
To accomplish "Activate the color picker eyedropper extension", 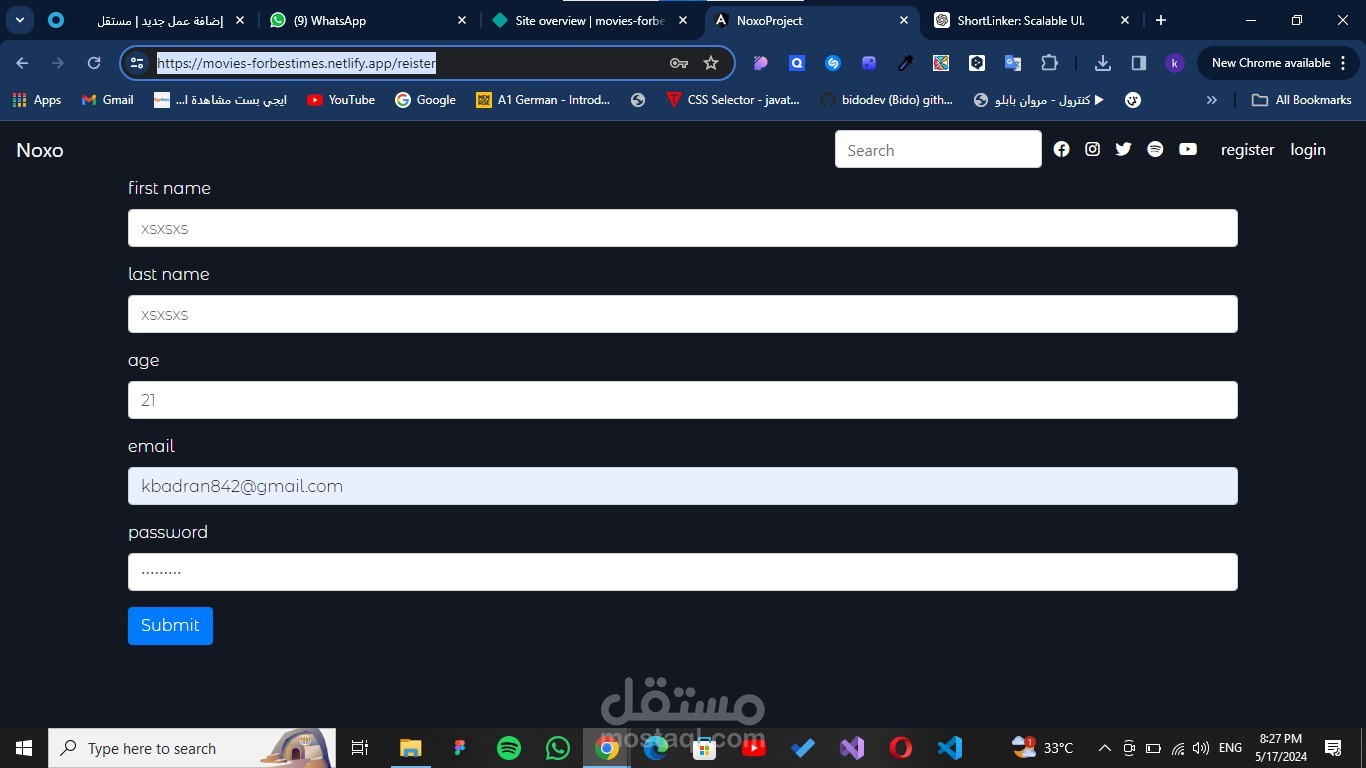I will click(905, 63).
